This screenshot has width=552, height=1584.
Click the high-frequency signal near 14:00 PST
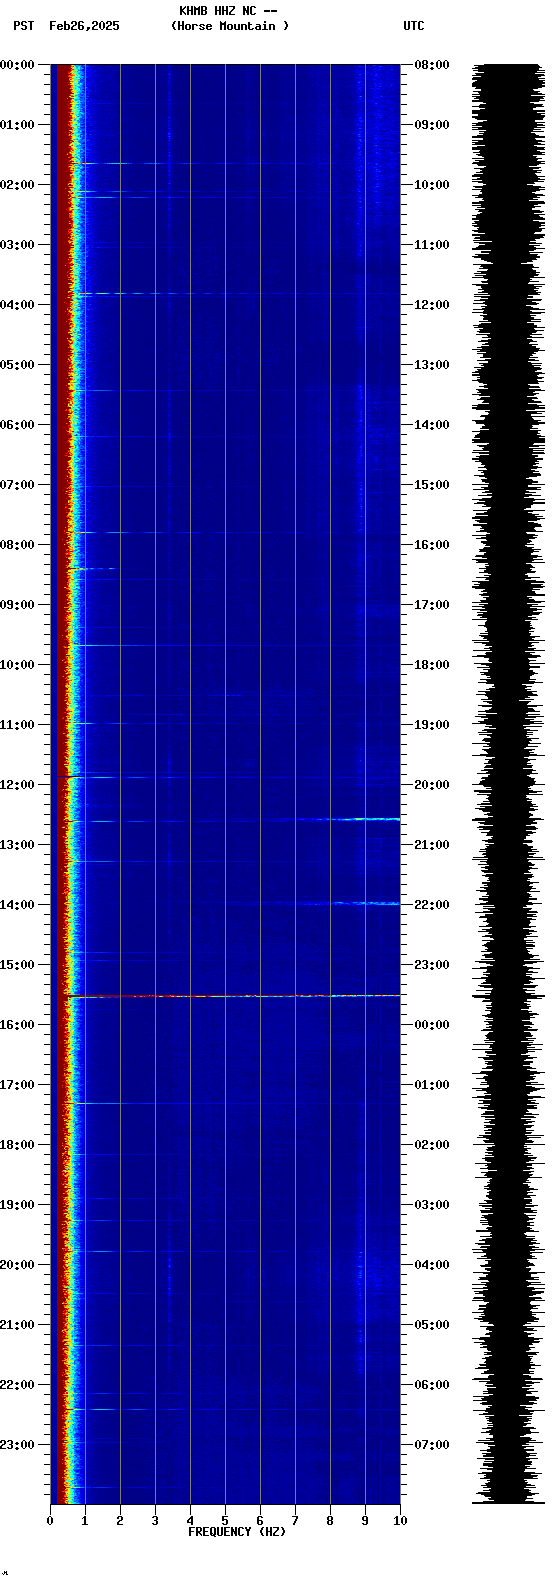(x=350, y=903)
